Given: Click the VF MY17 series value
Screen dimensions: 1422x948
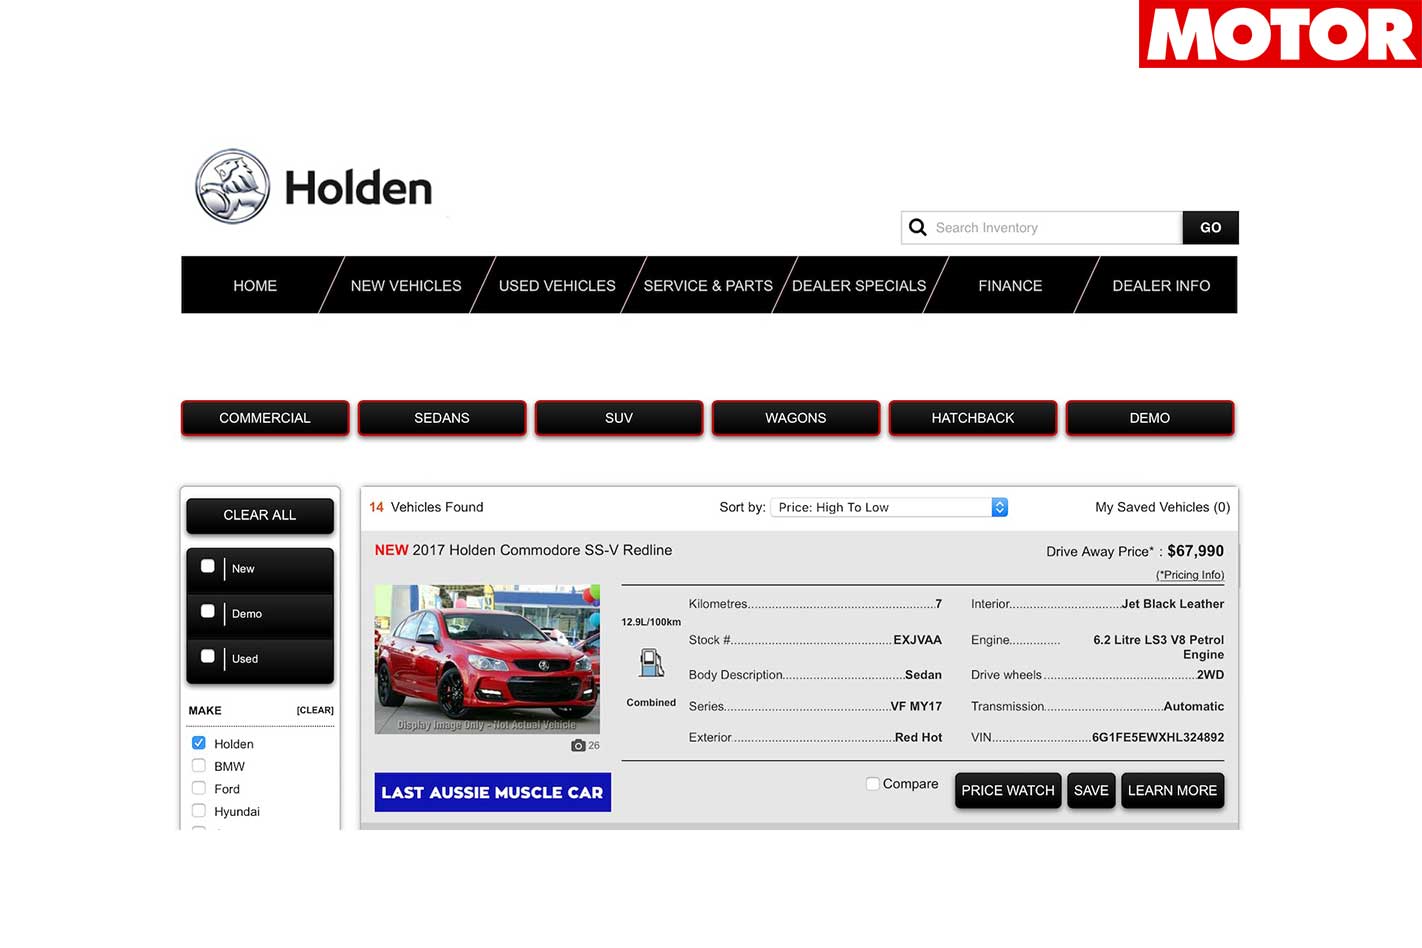Looking at the screenshot, I should [916, 706].
